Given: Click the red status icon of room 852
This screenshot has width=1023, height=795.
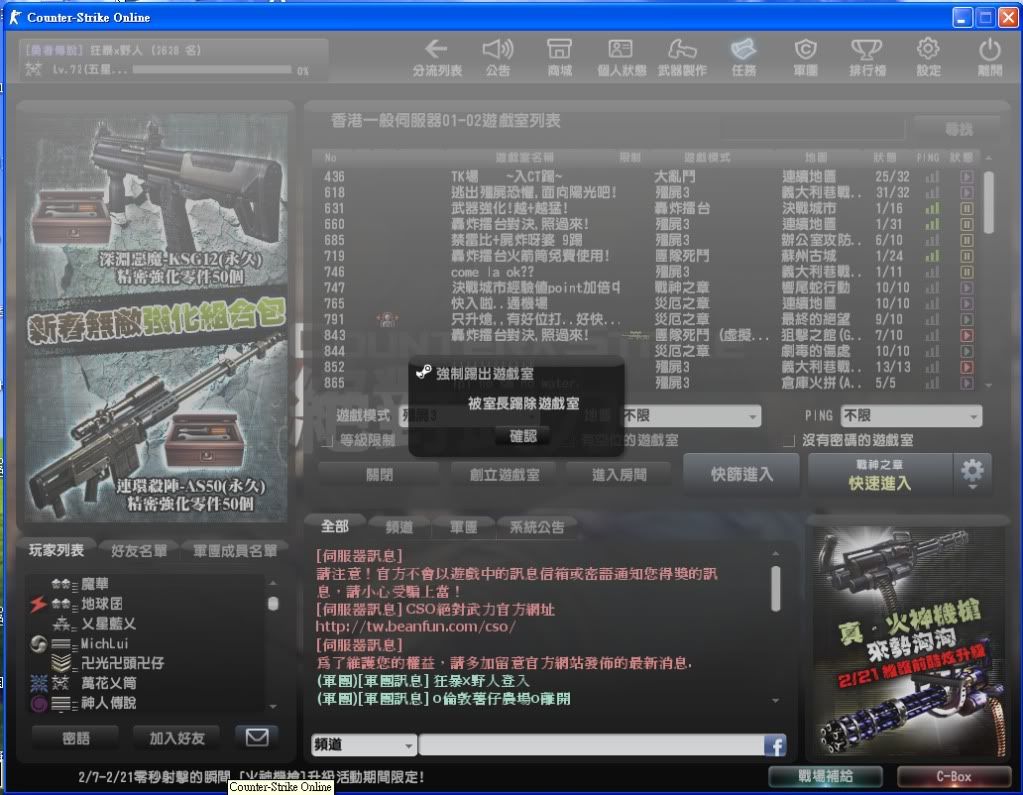Looking at the screenshot, I should (967, 367).
